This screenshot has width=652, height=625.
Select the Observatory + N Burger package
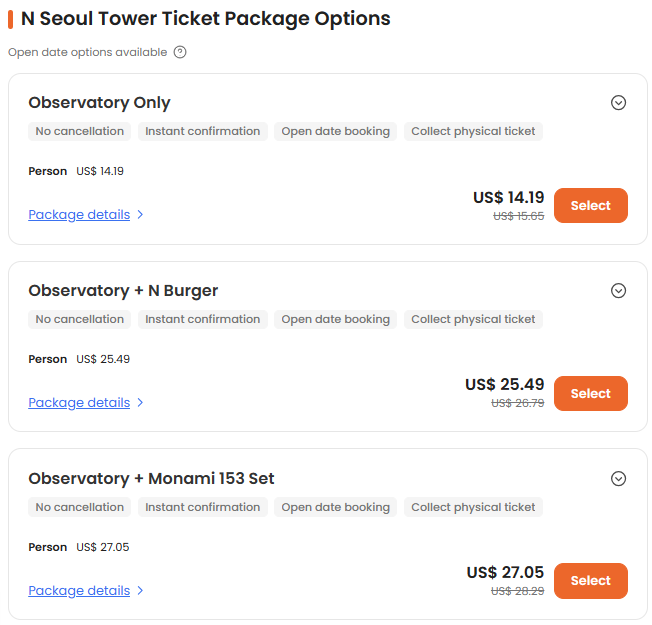point(590,393)
